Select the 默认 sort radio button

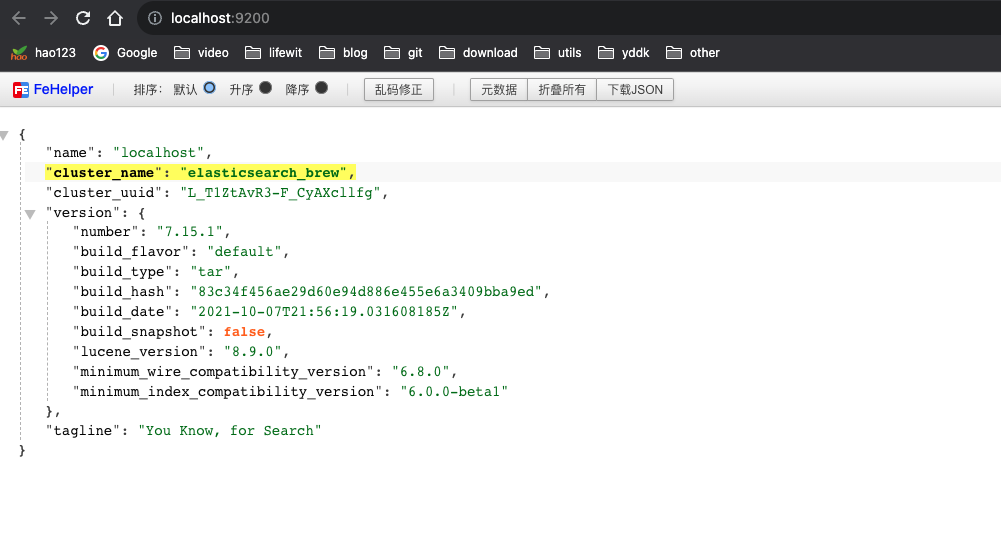click(209, 88)
